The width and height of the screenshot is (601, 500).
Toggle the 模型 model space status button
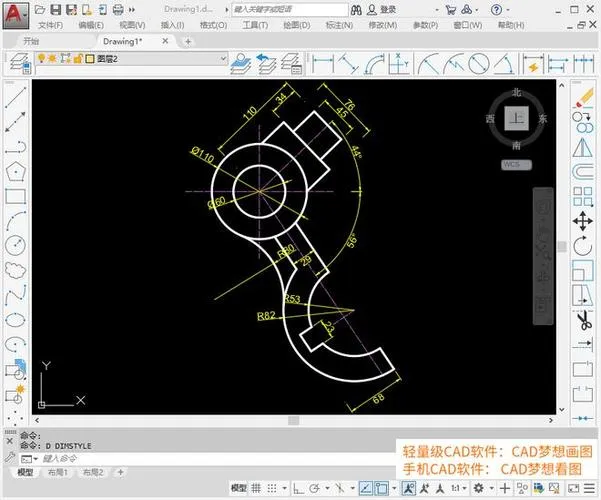click(x=239, y=488)
